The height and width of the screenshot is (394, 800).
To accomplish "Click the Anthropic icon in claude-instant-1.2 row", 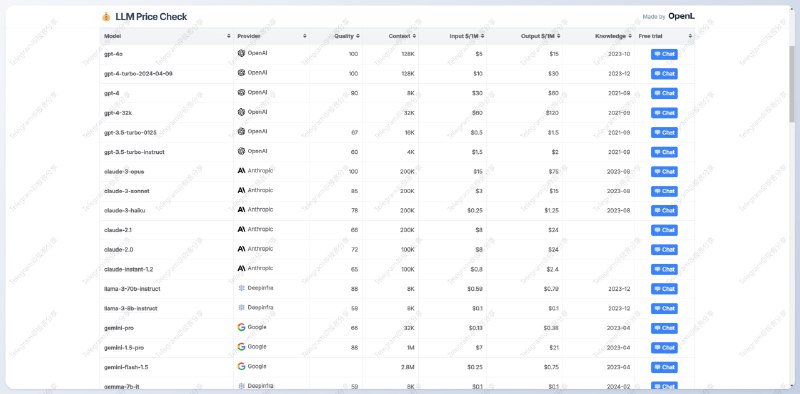I will coord(241,268).
